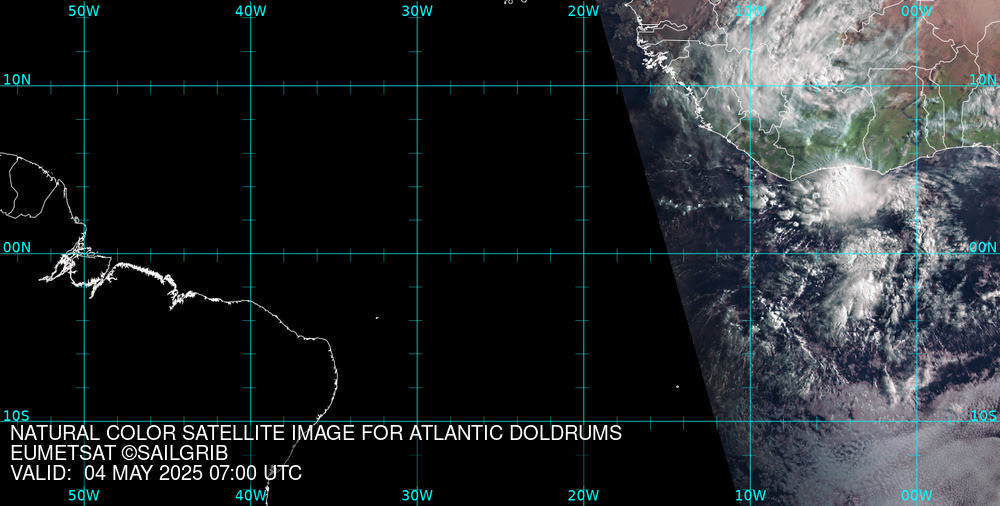The image size is (1000, 506).
Task: Click the bright convective cloud cluster off the coast
Action: (x=851, y=189)
